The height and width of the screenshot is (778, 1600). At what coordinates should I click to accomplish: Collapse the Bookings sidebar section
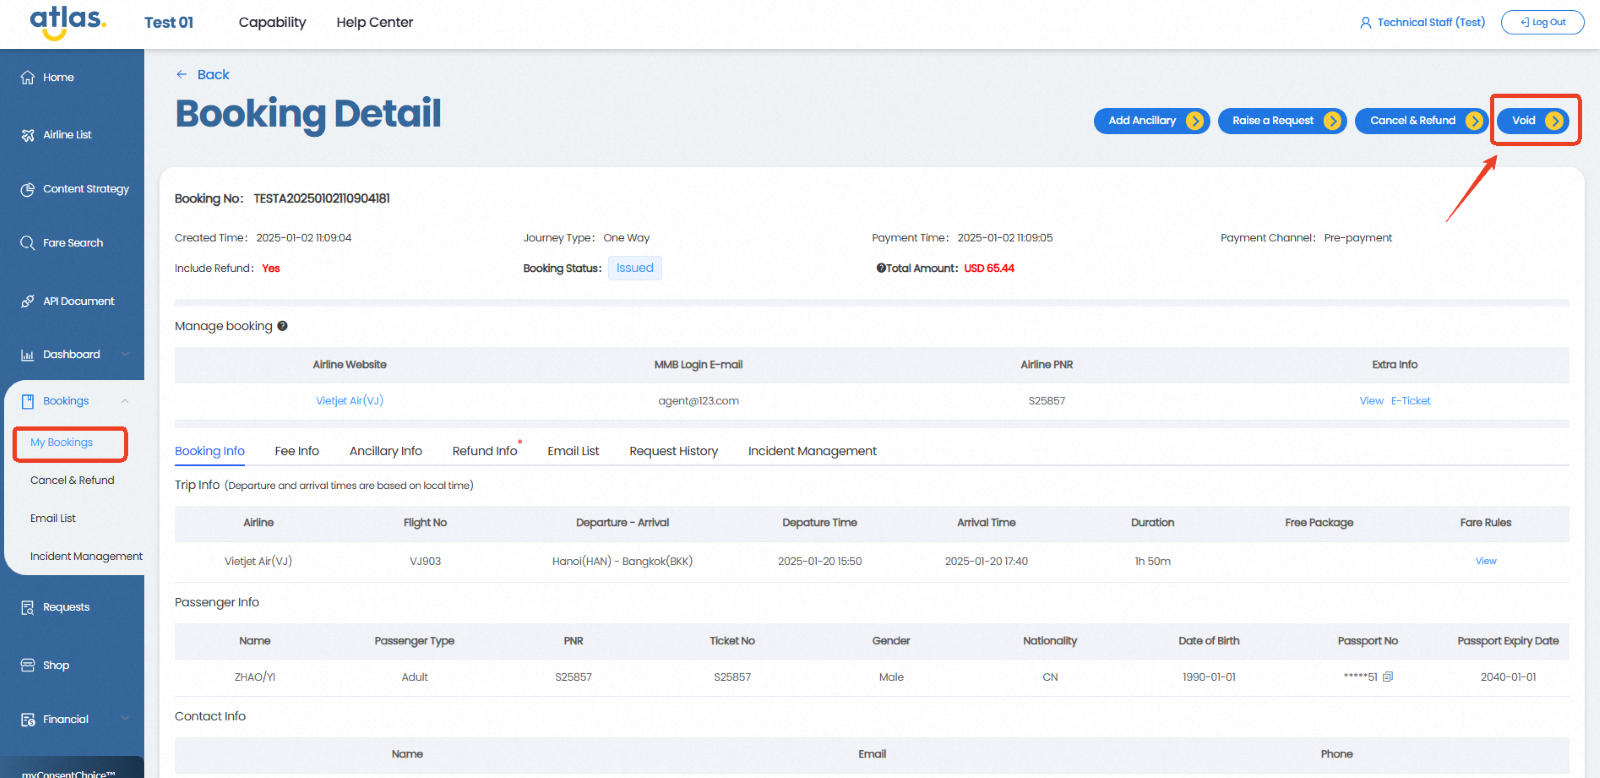pos(125,401)
